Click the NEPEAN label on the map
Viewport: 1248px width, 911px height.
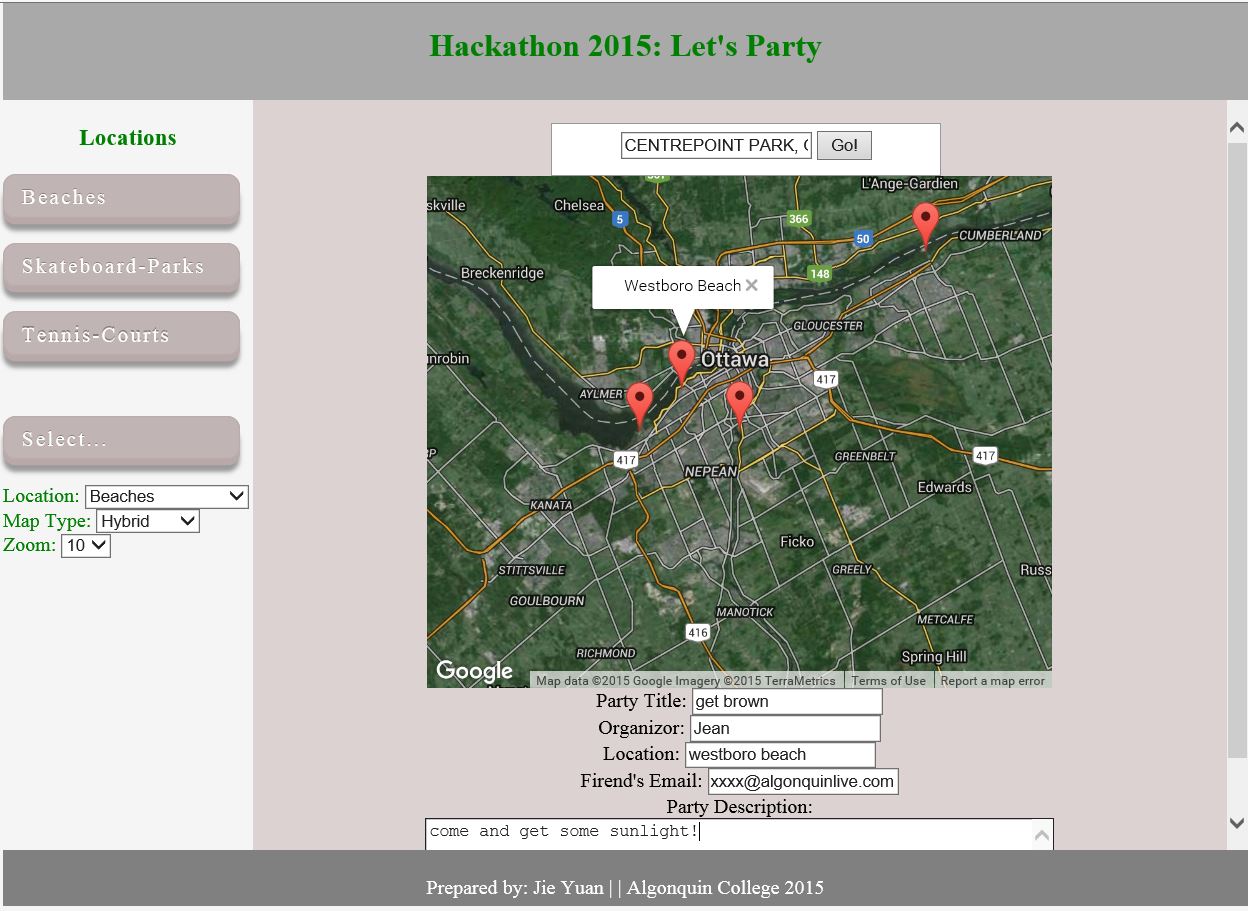710,471
